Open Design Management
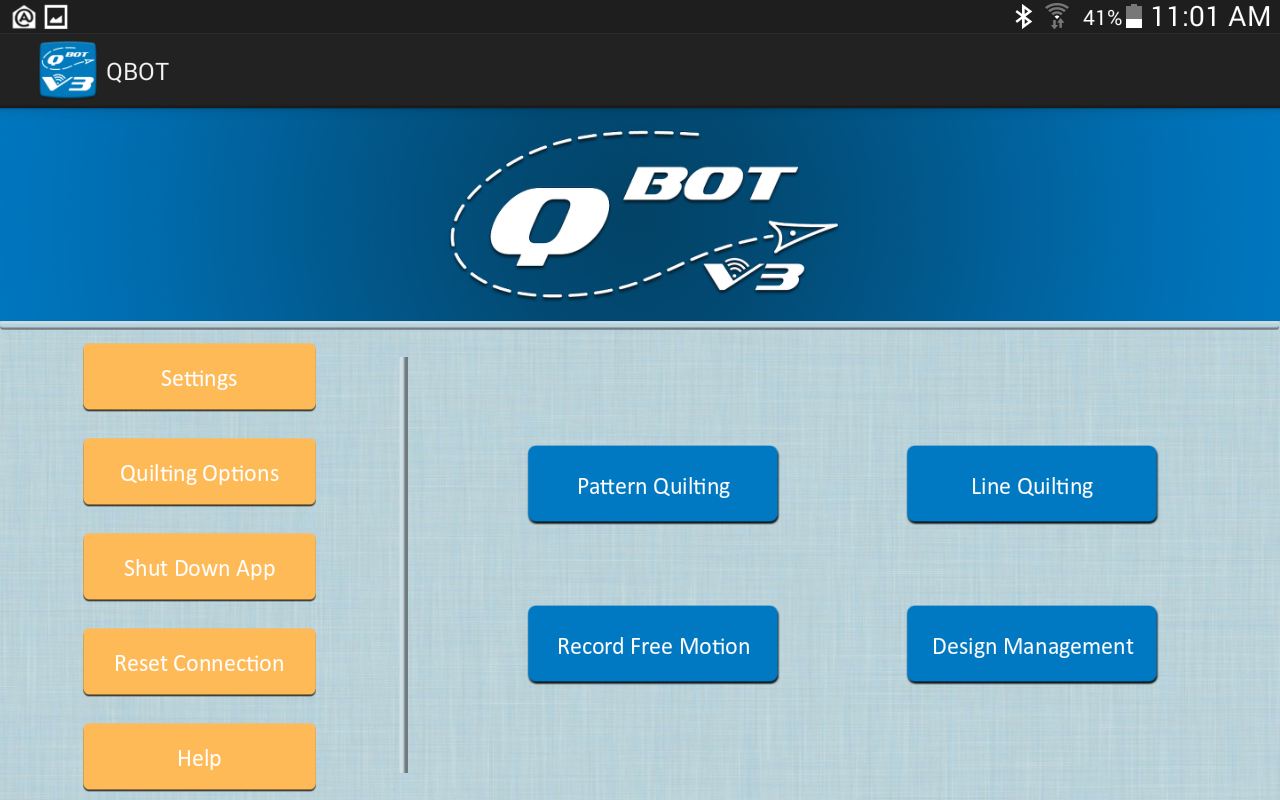 coord(1031,644)
